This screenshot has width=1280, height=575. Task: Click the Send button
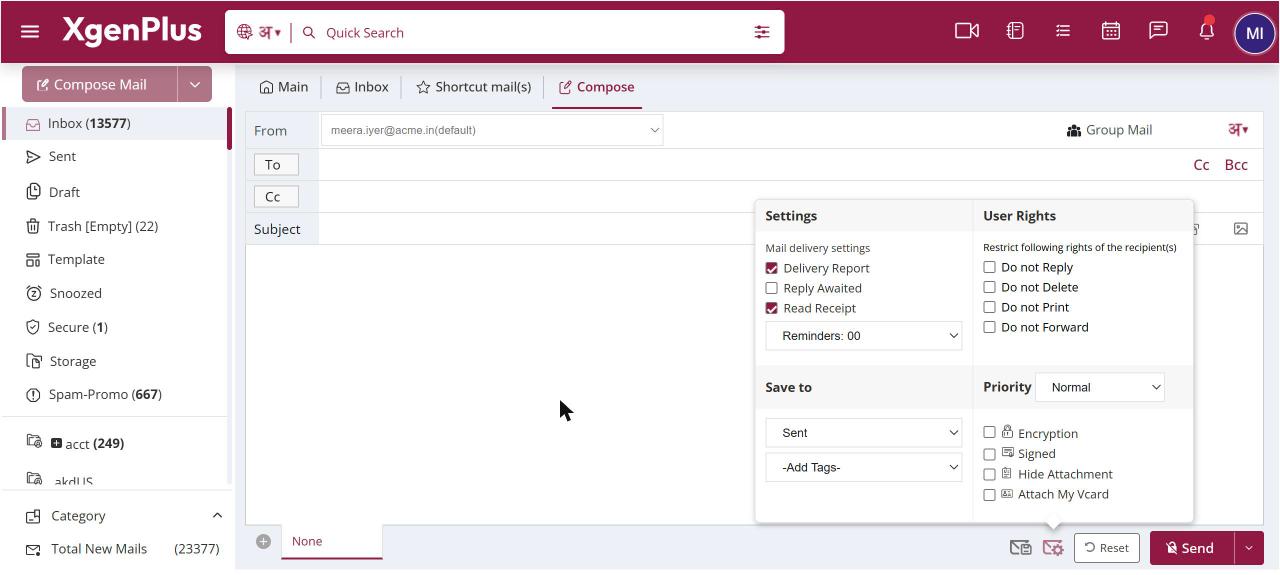pos(1192,548)
